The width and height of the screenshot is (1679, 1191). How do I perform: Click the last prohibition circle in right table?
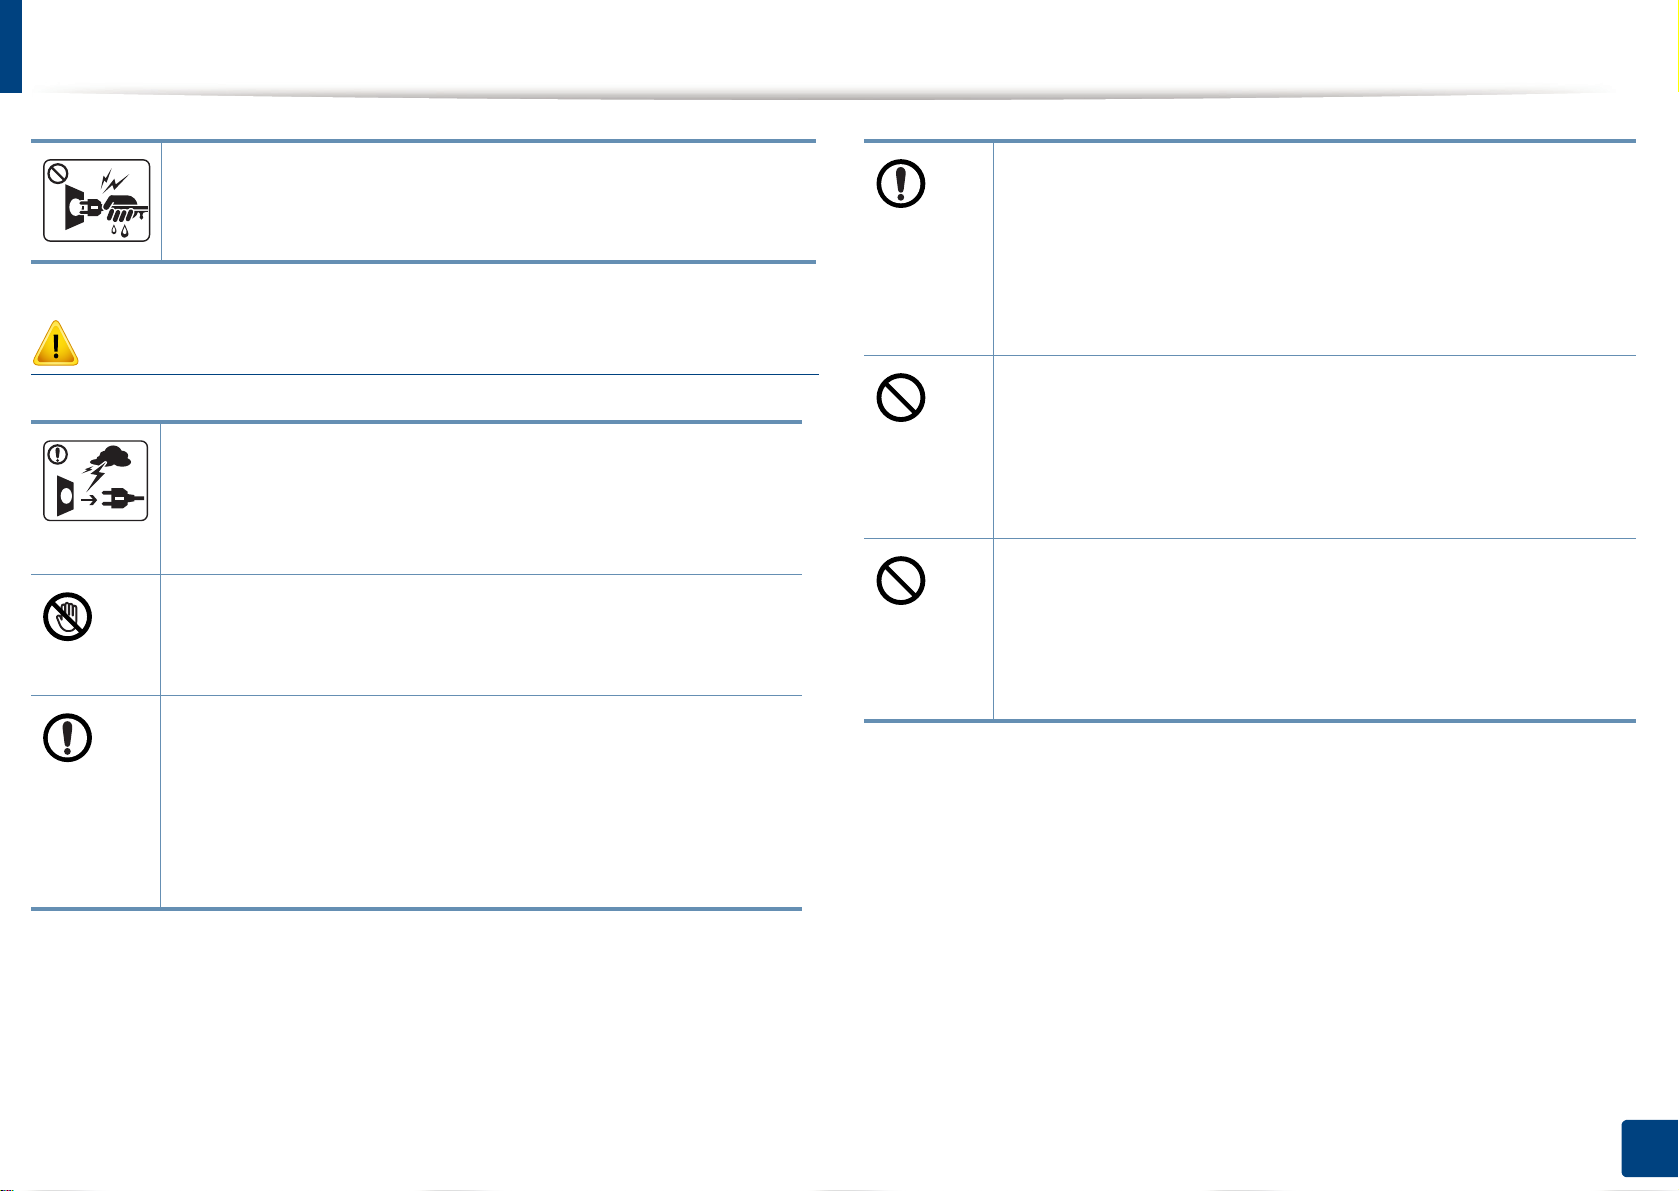(x=900, y=579)
